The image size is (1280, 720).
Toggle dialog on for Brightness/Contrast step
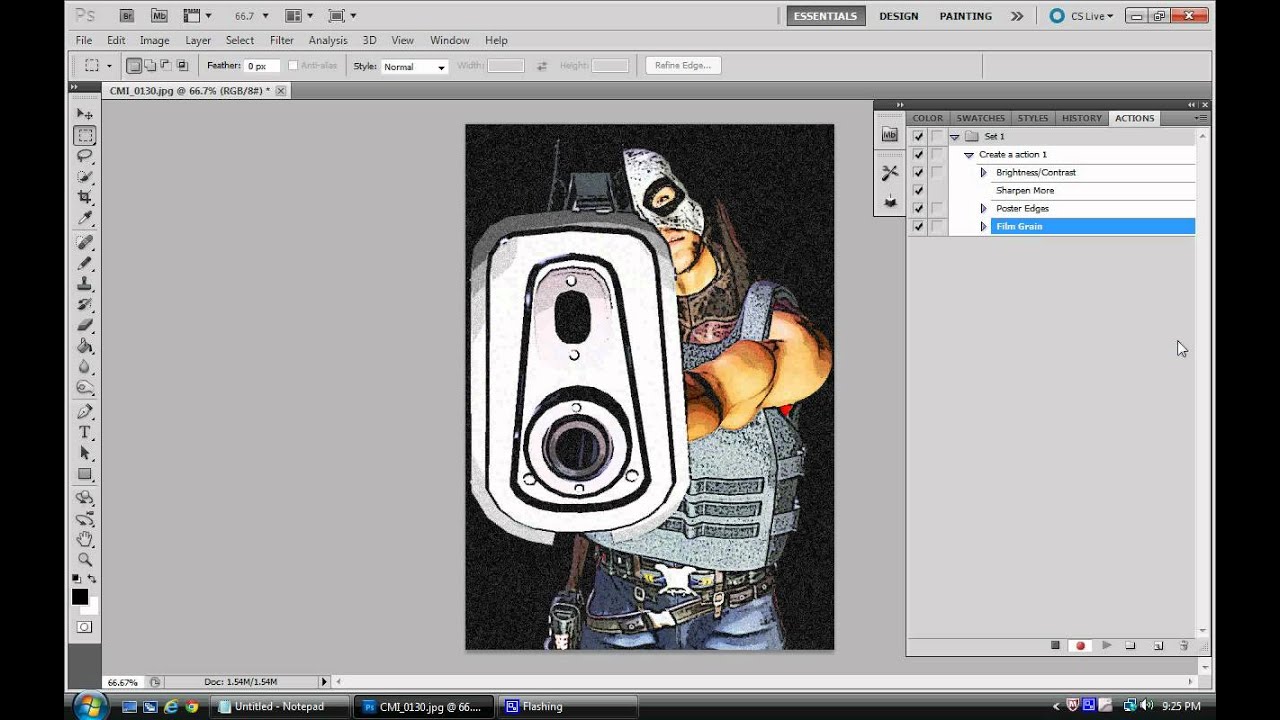click(937, 172)
